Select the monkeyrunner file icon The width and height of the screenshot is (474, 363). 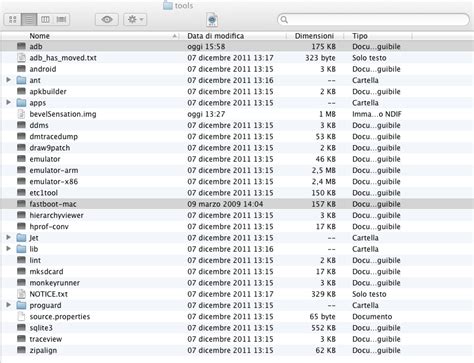(21, 283)
